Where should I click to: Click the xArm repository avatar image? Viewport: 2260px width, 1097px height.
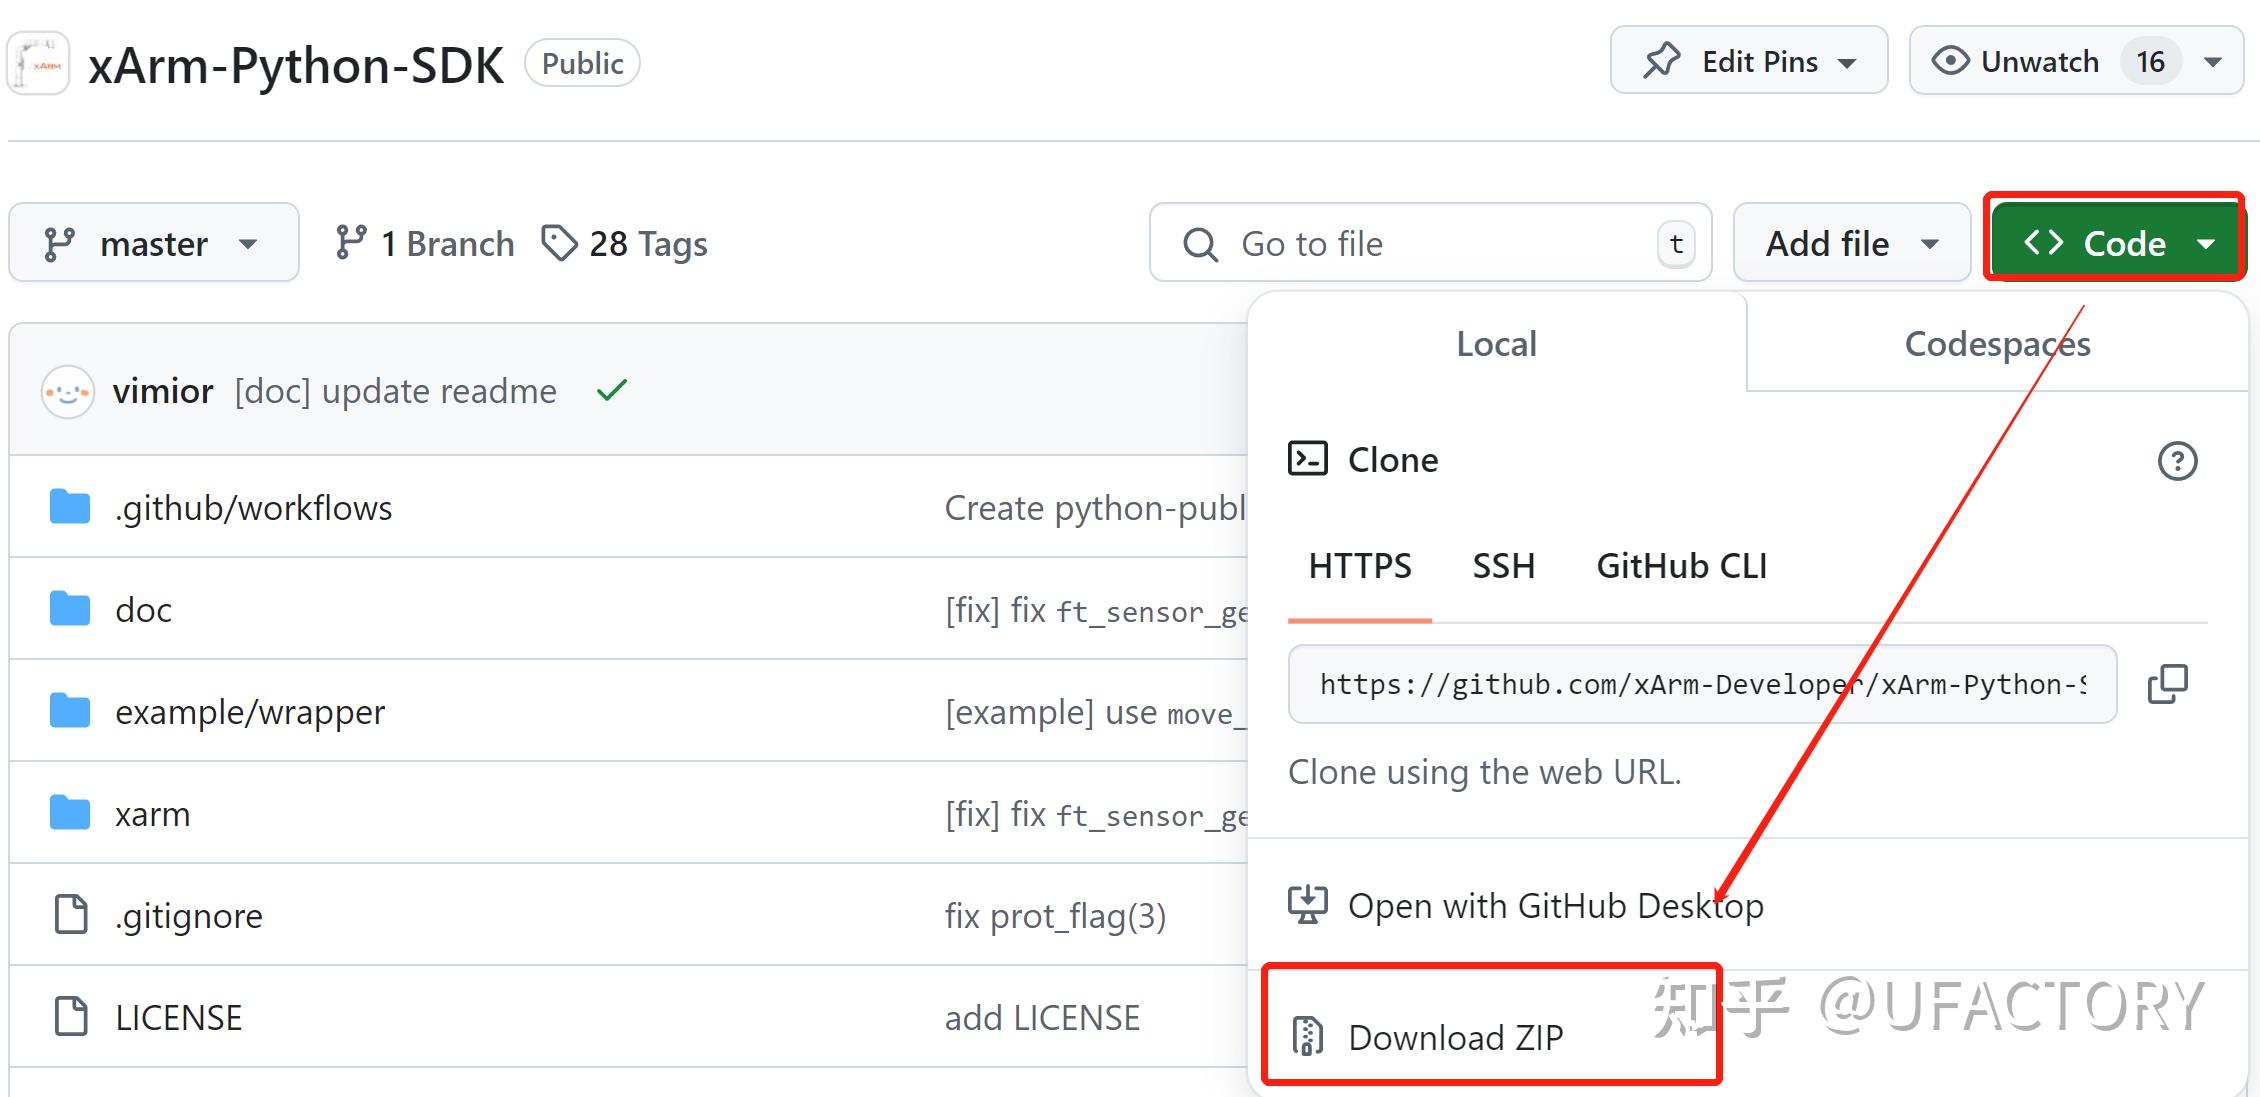(x=39, y=64)
